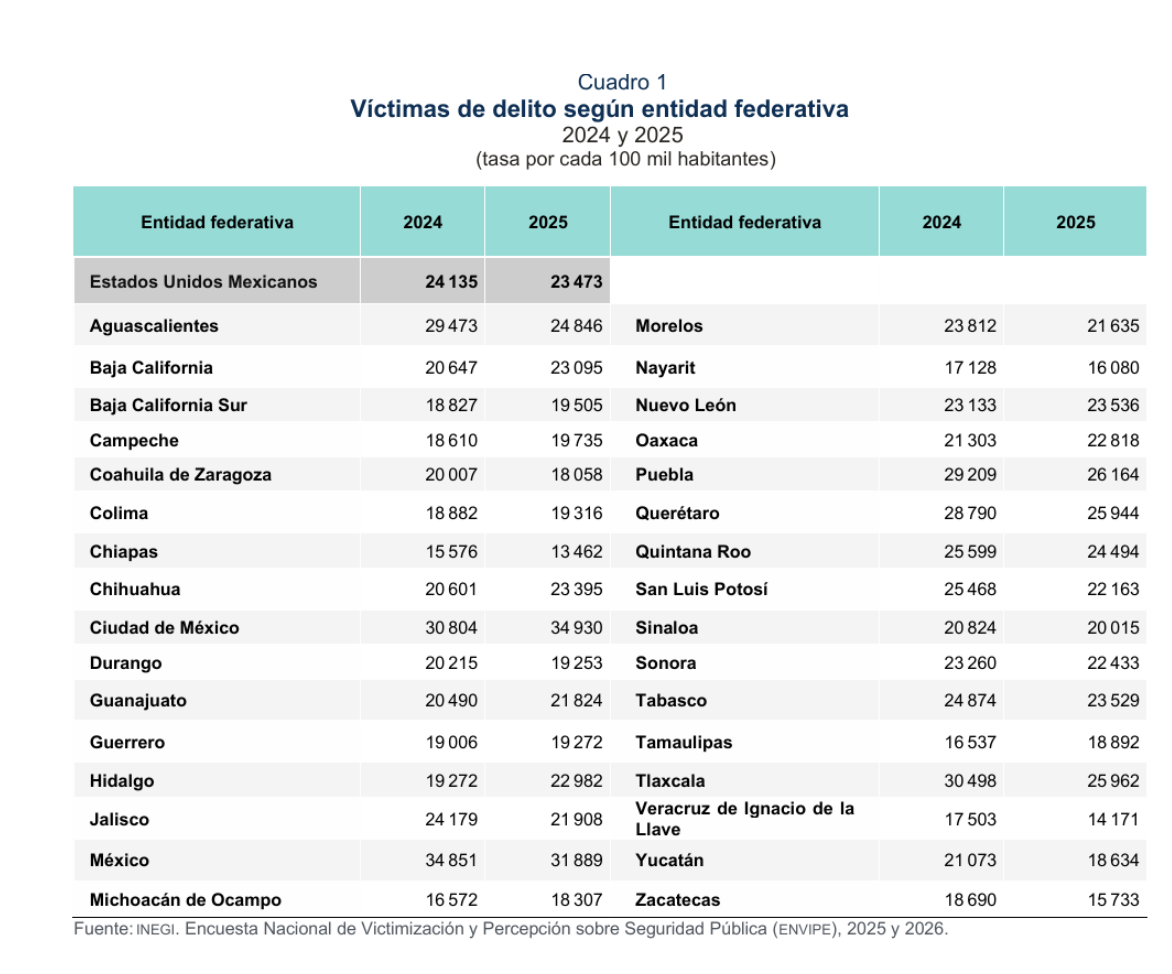
Task: Click the Fuente INEGI footnote text
Action: [x=511, y=929]
